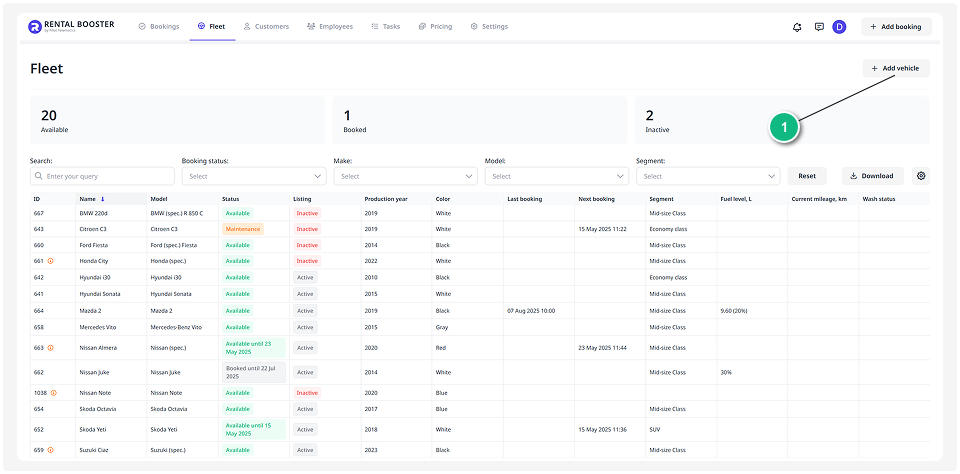
Task: Click the search query input field
Action: tap(102, 176)
